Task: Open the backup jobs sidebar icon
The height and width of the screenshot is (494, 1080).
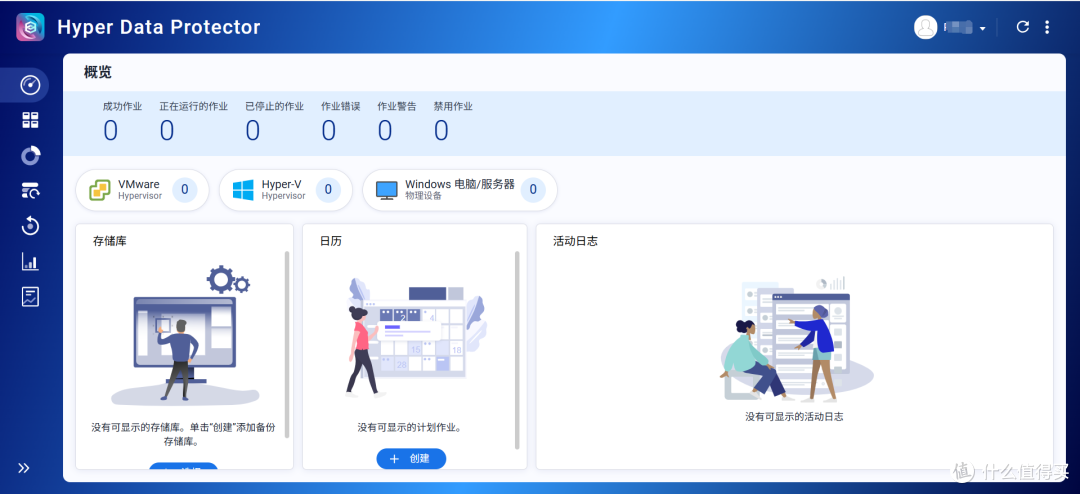Action: click(x=30, y=191)
